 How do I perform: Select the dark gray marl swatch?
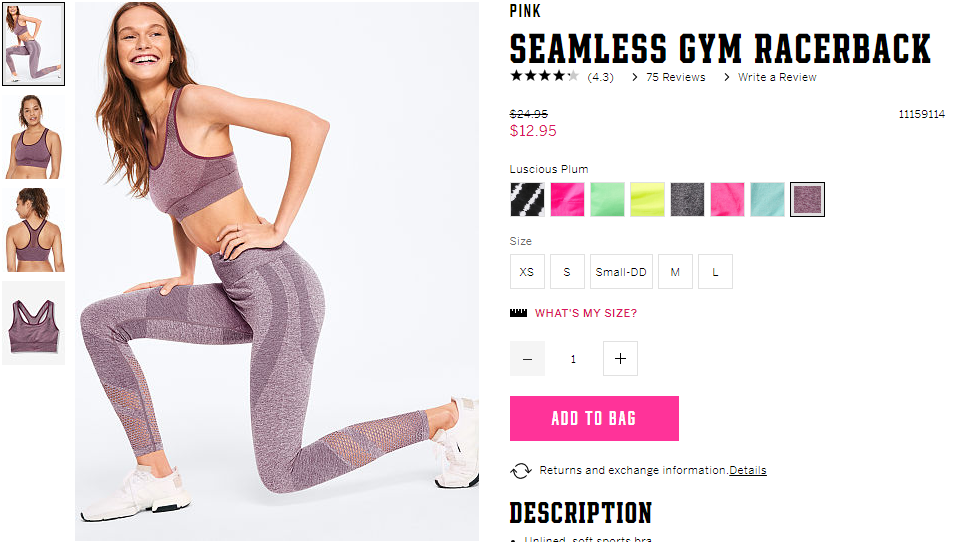pyautogui.click(x=688, y=199)
